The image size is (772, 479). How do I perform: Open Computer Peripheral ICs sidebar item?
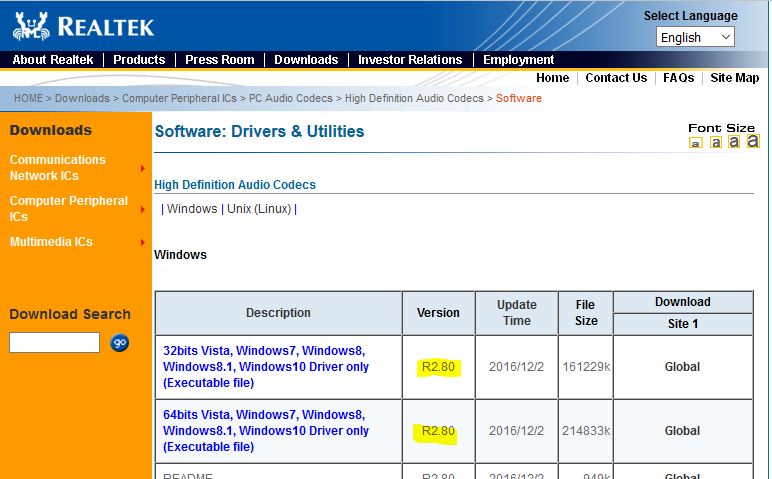point(68,209)
